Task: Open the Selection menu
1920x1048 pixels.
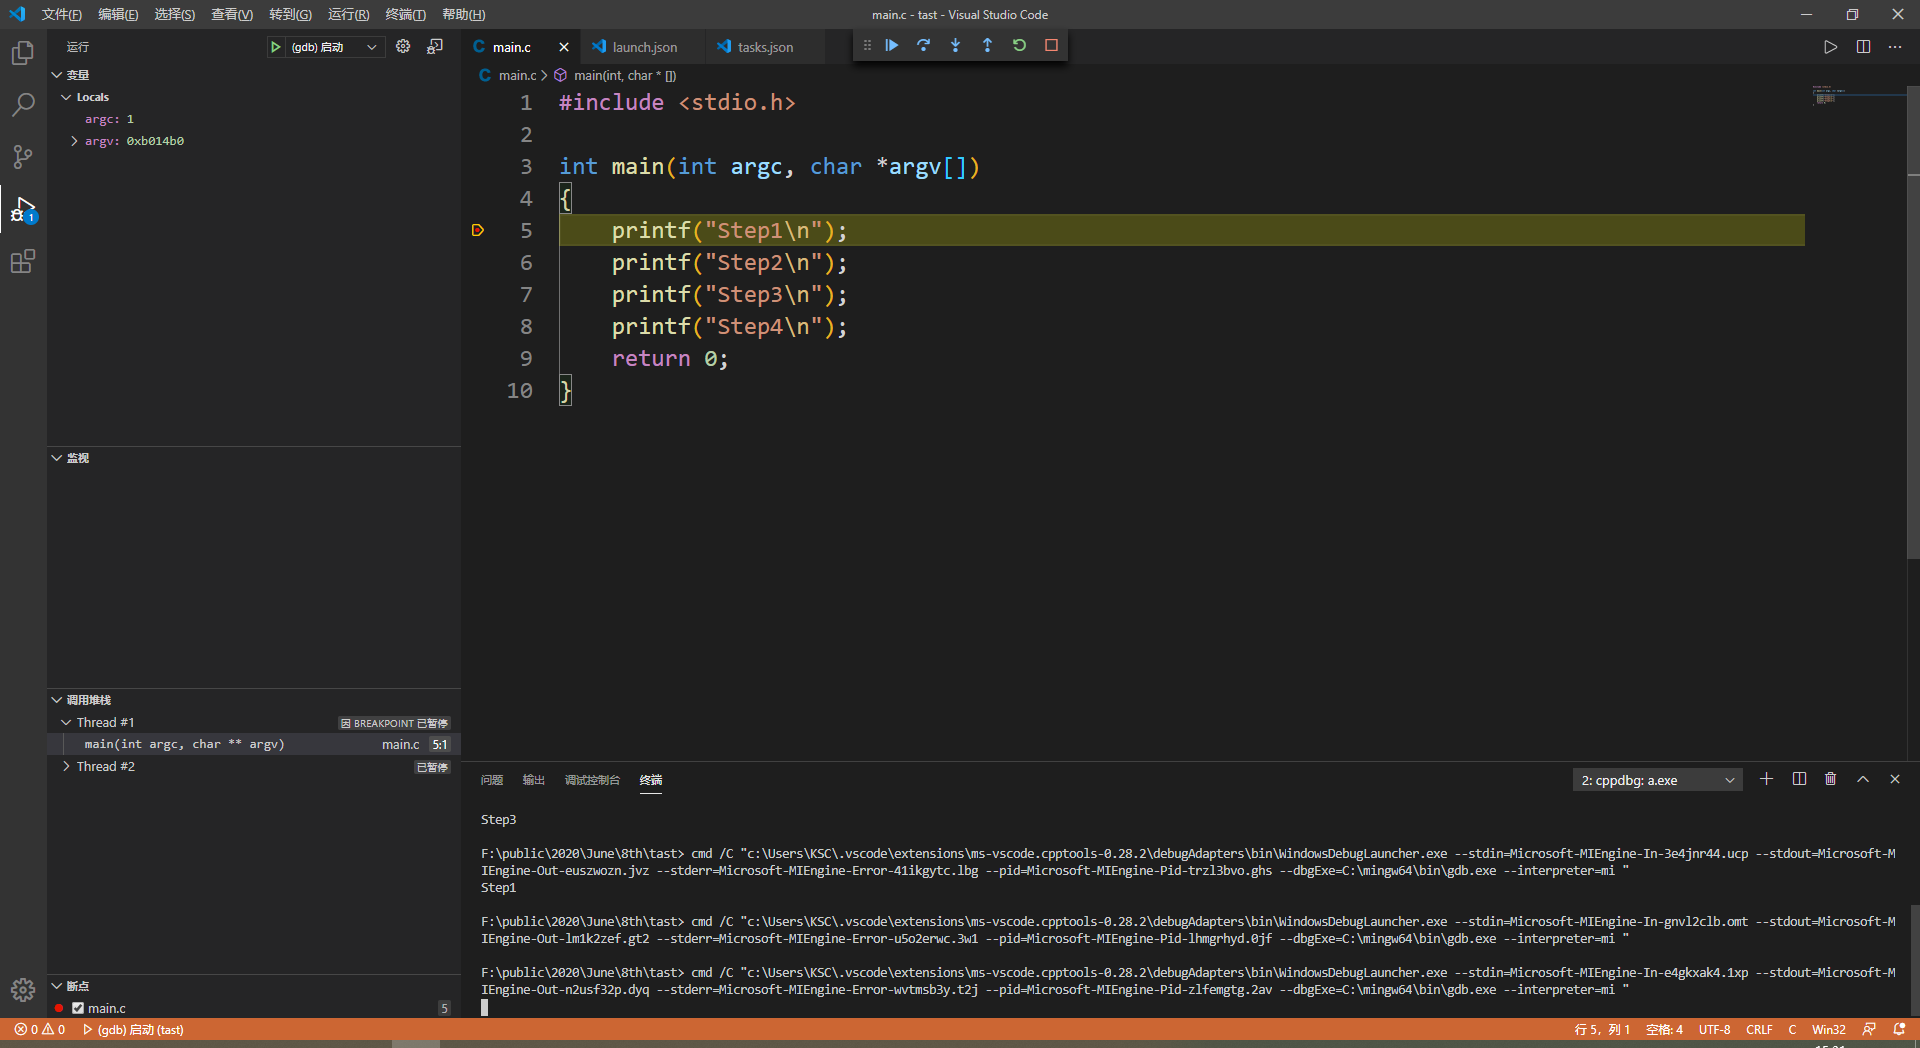Action: [175, 14]
